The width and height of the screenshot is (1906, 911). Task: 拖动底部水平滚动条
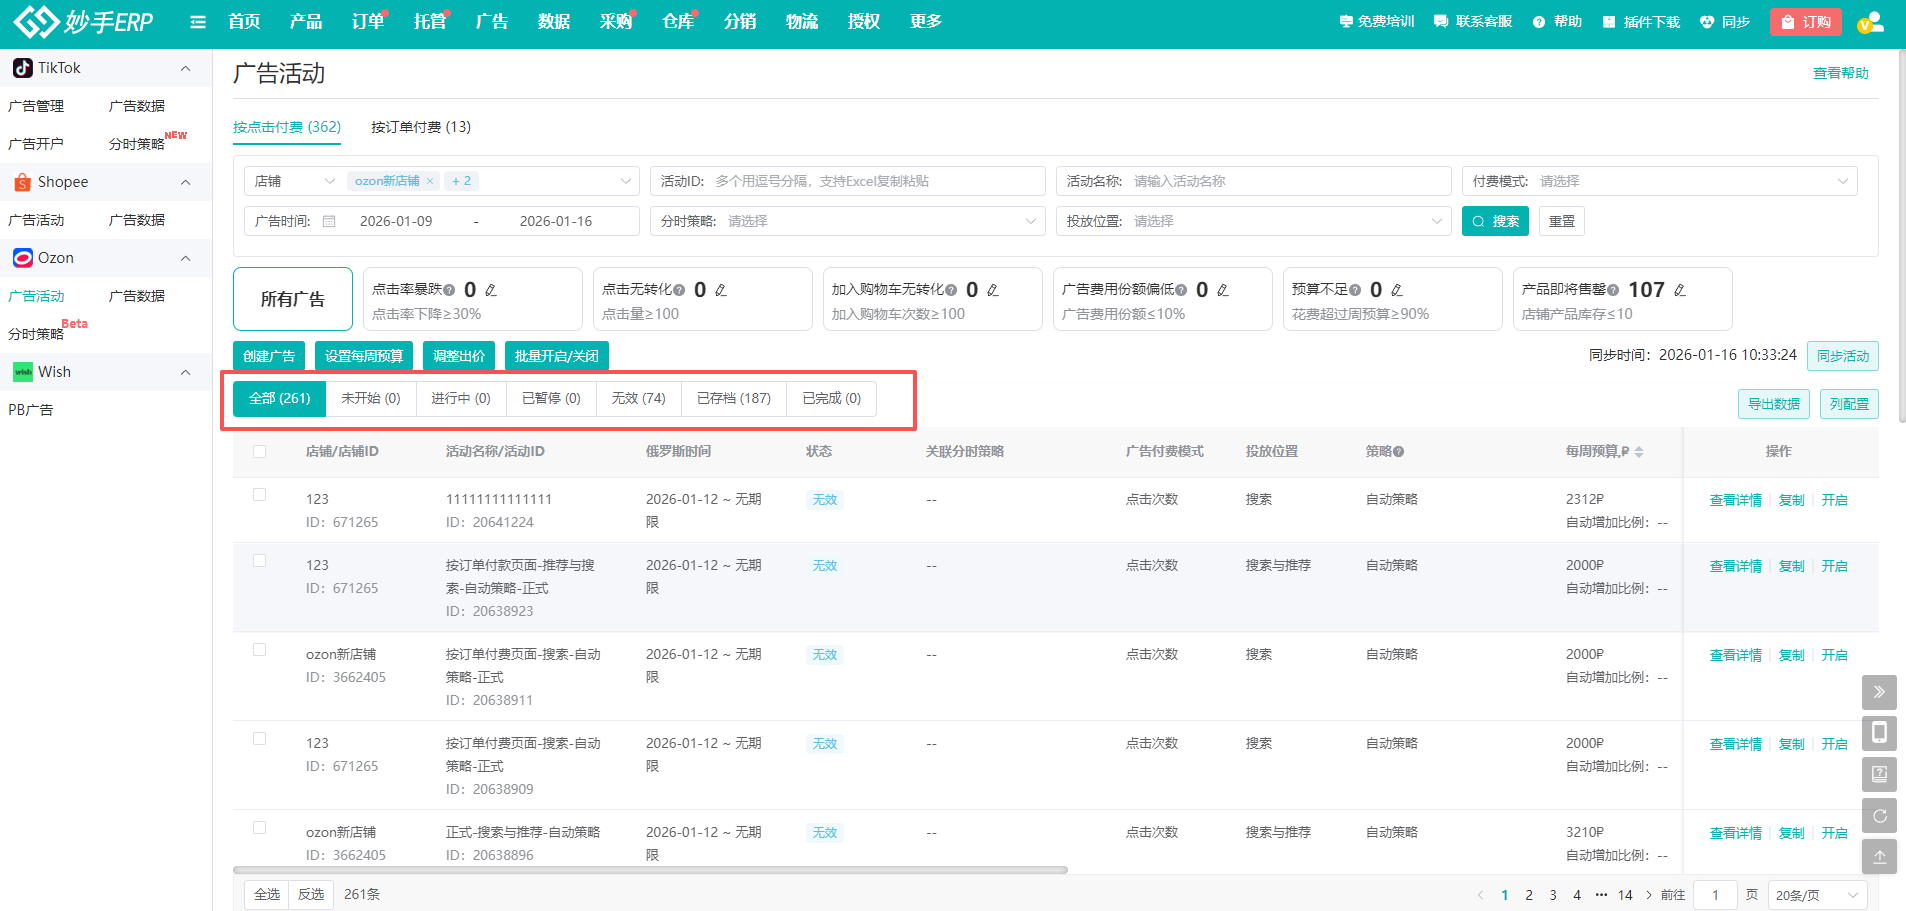[650, 871]
